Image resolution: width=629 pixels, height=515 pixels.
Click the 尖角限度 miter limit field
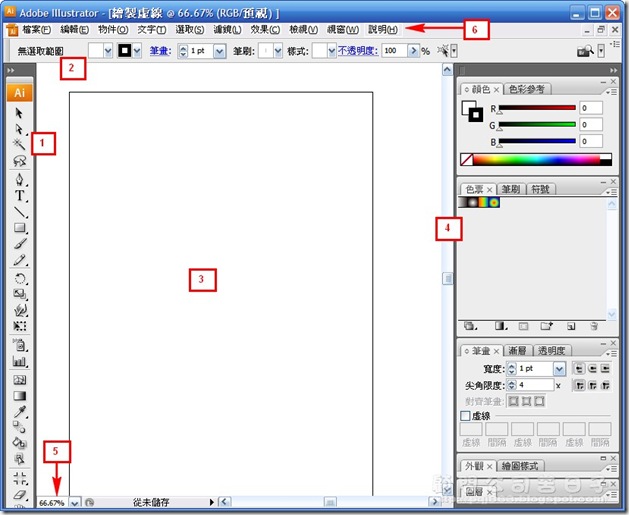pos(535,385)
